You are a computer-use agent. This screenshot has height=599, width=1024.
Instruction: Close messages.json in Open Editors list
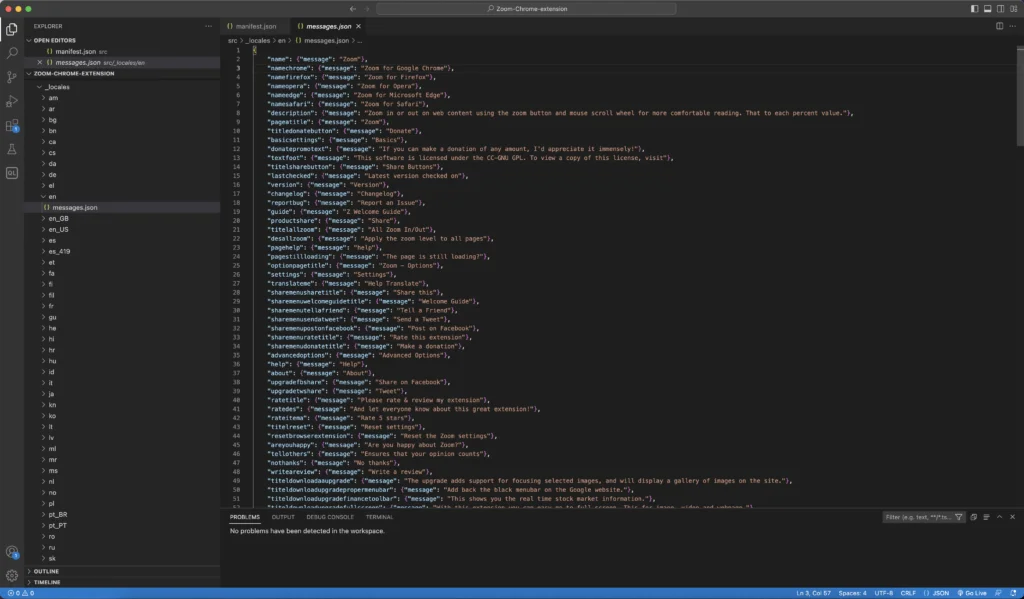40,62
